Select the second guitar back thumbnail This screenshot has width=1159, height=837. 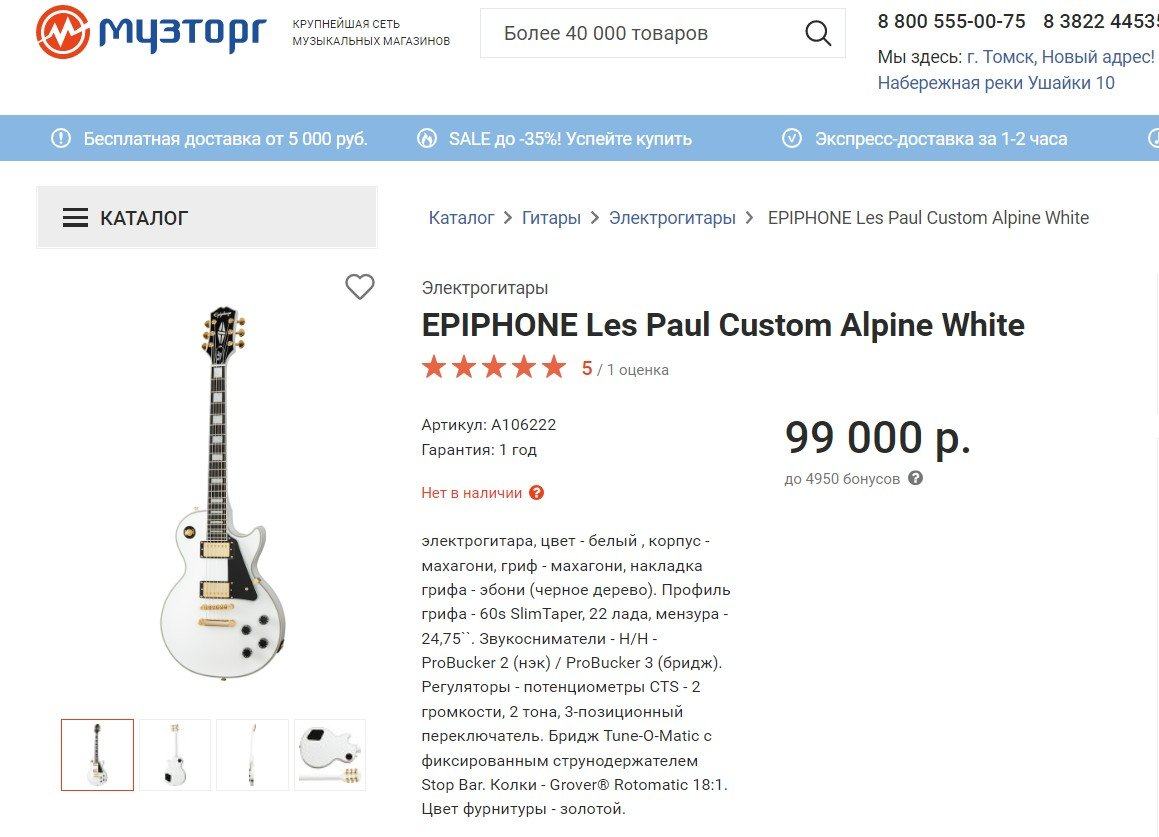(x=175, y=755)
